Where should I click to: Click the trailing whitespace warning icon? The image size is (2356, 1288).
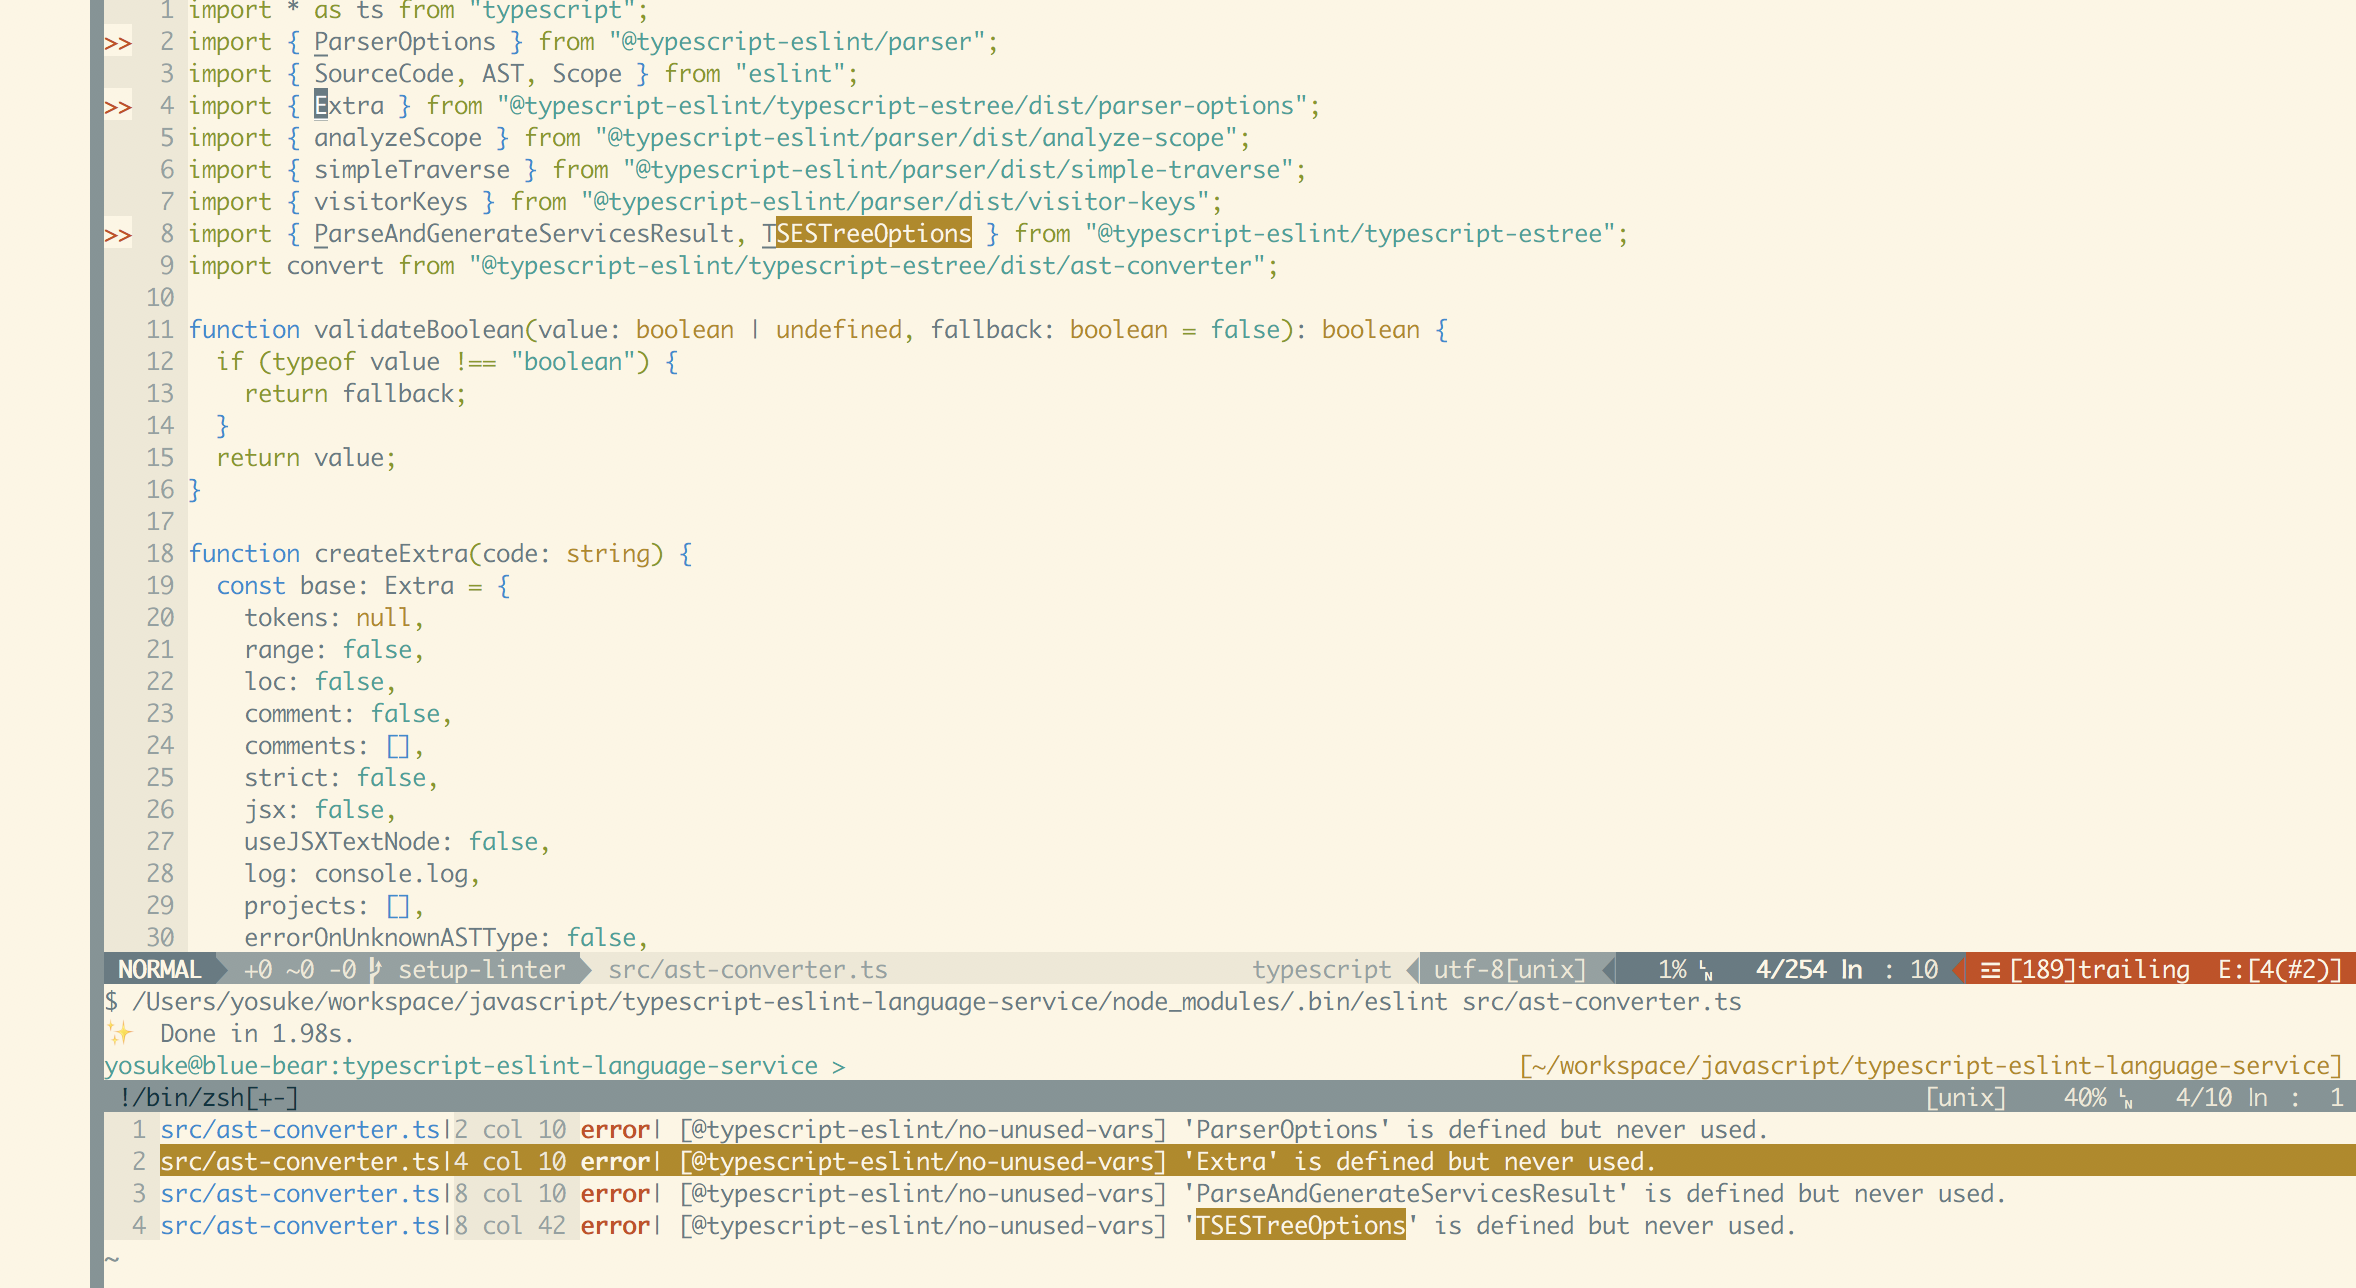tap(1990, 970)
